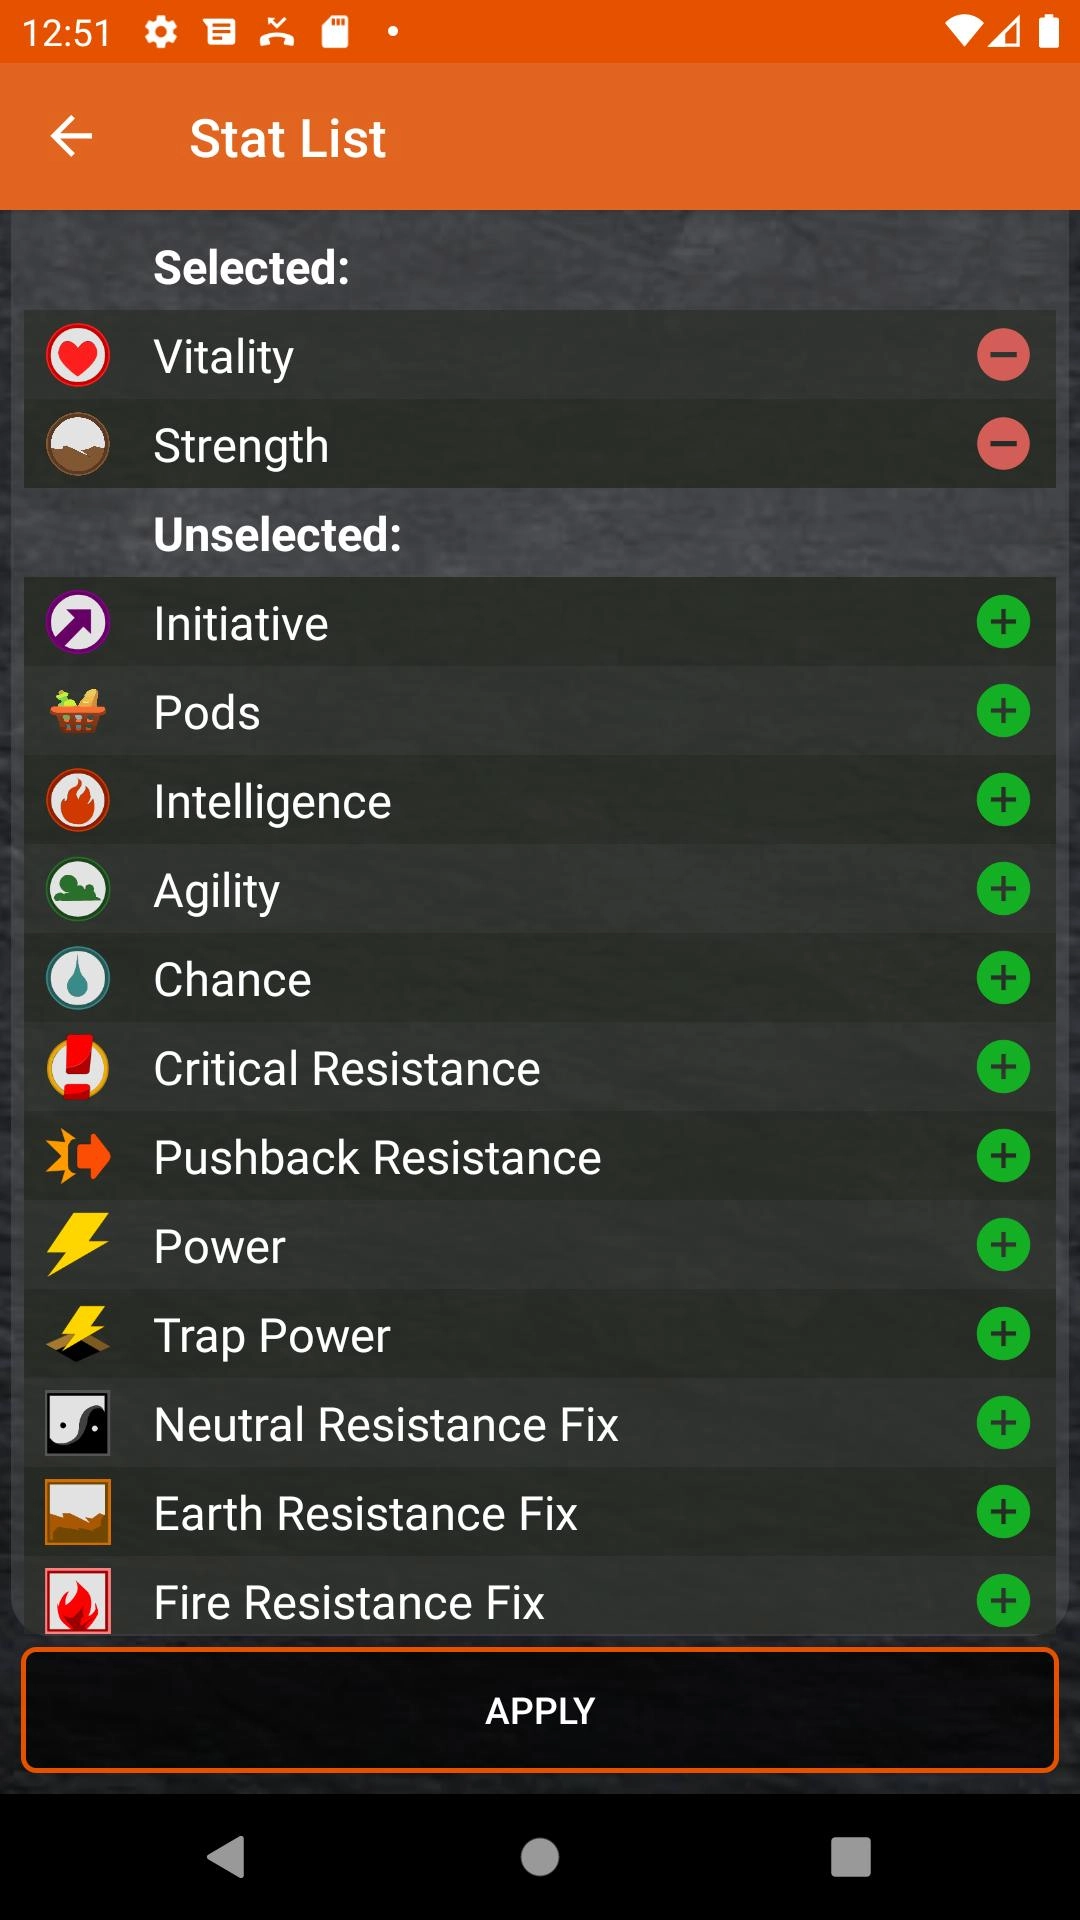Tap the Power lightning bolt icon
This screenshot has height=1920, width=1080.
[x=78, y=1245]
